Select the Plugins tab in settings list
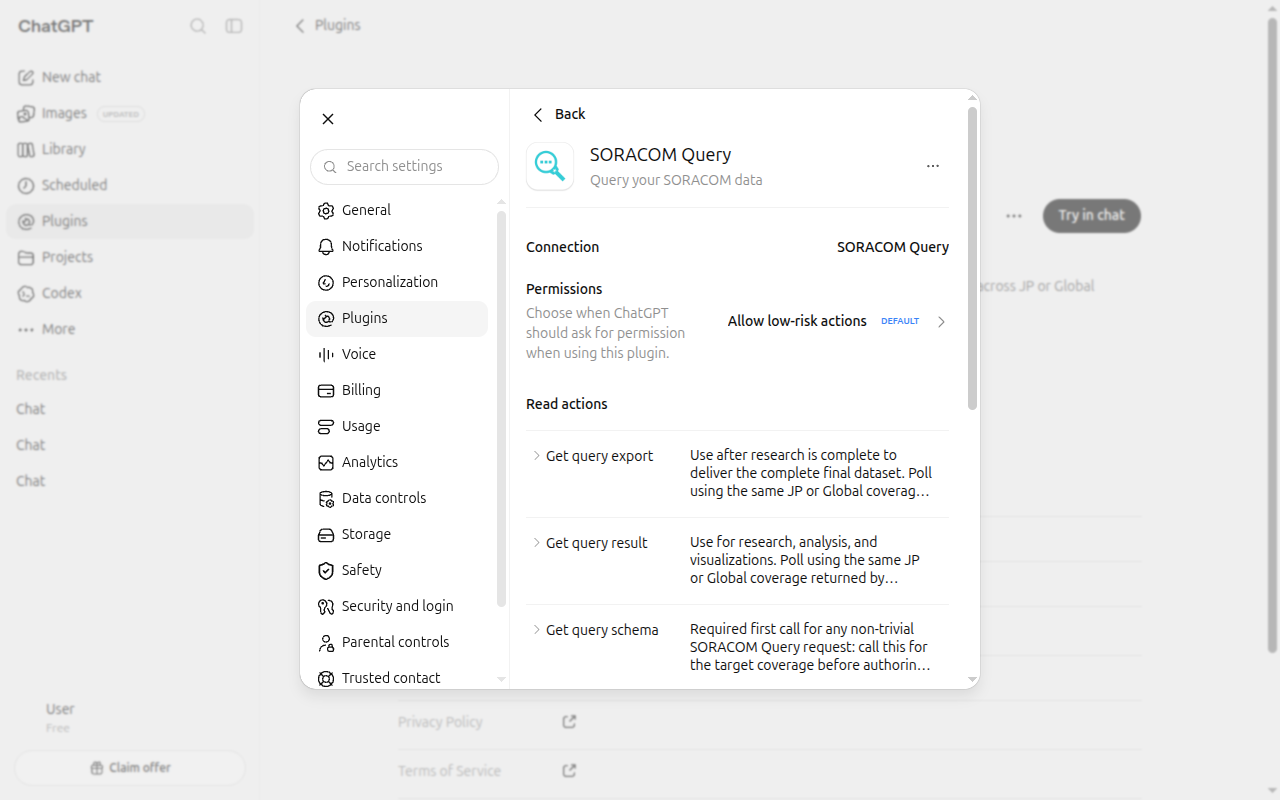 tap(397, 318)
